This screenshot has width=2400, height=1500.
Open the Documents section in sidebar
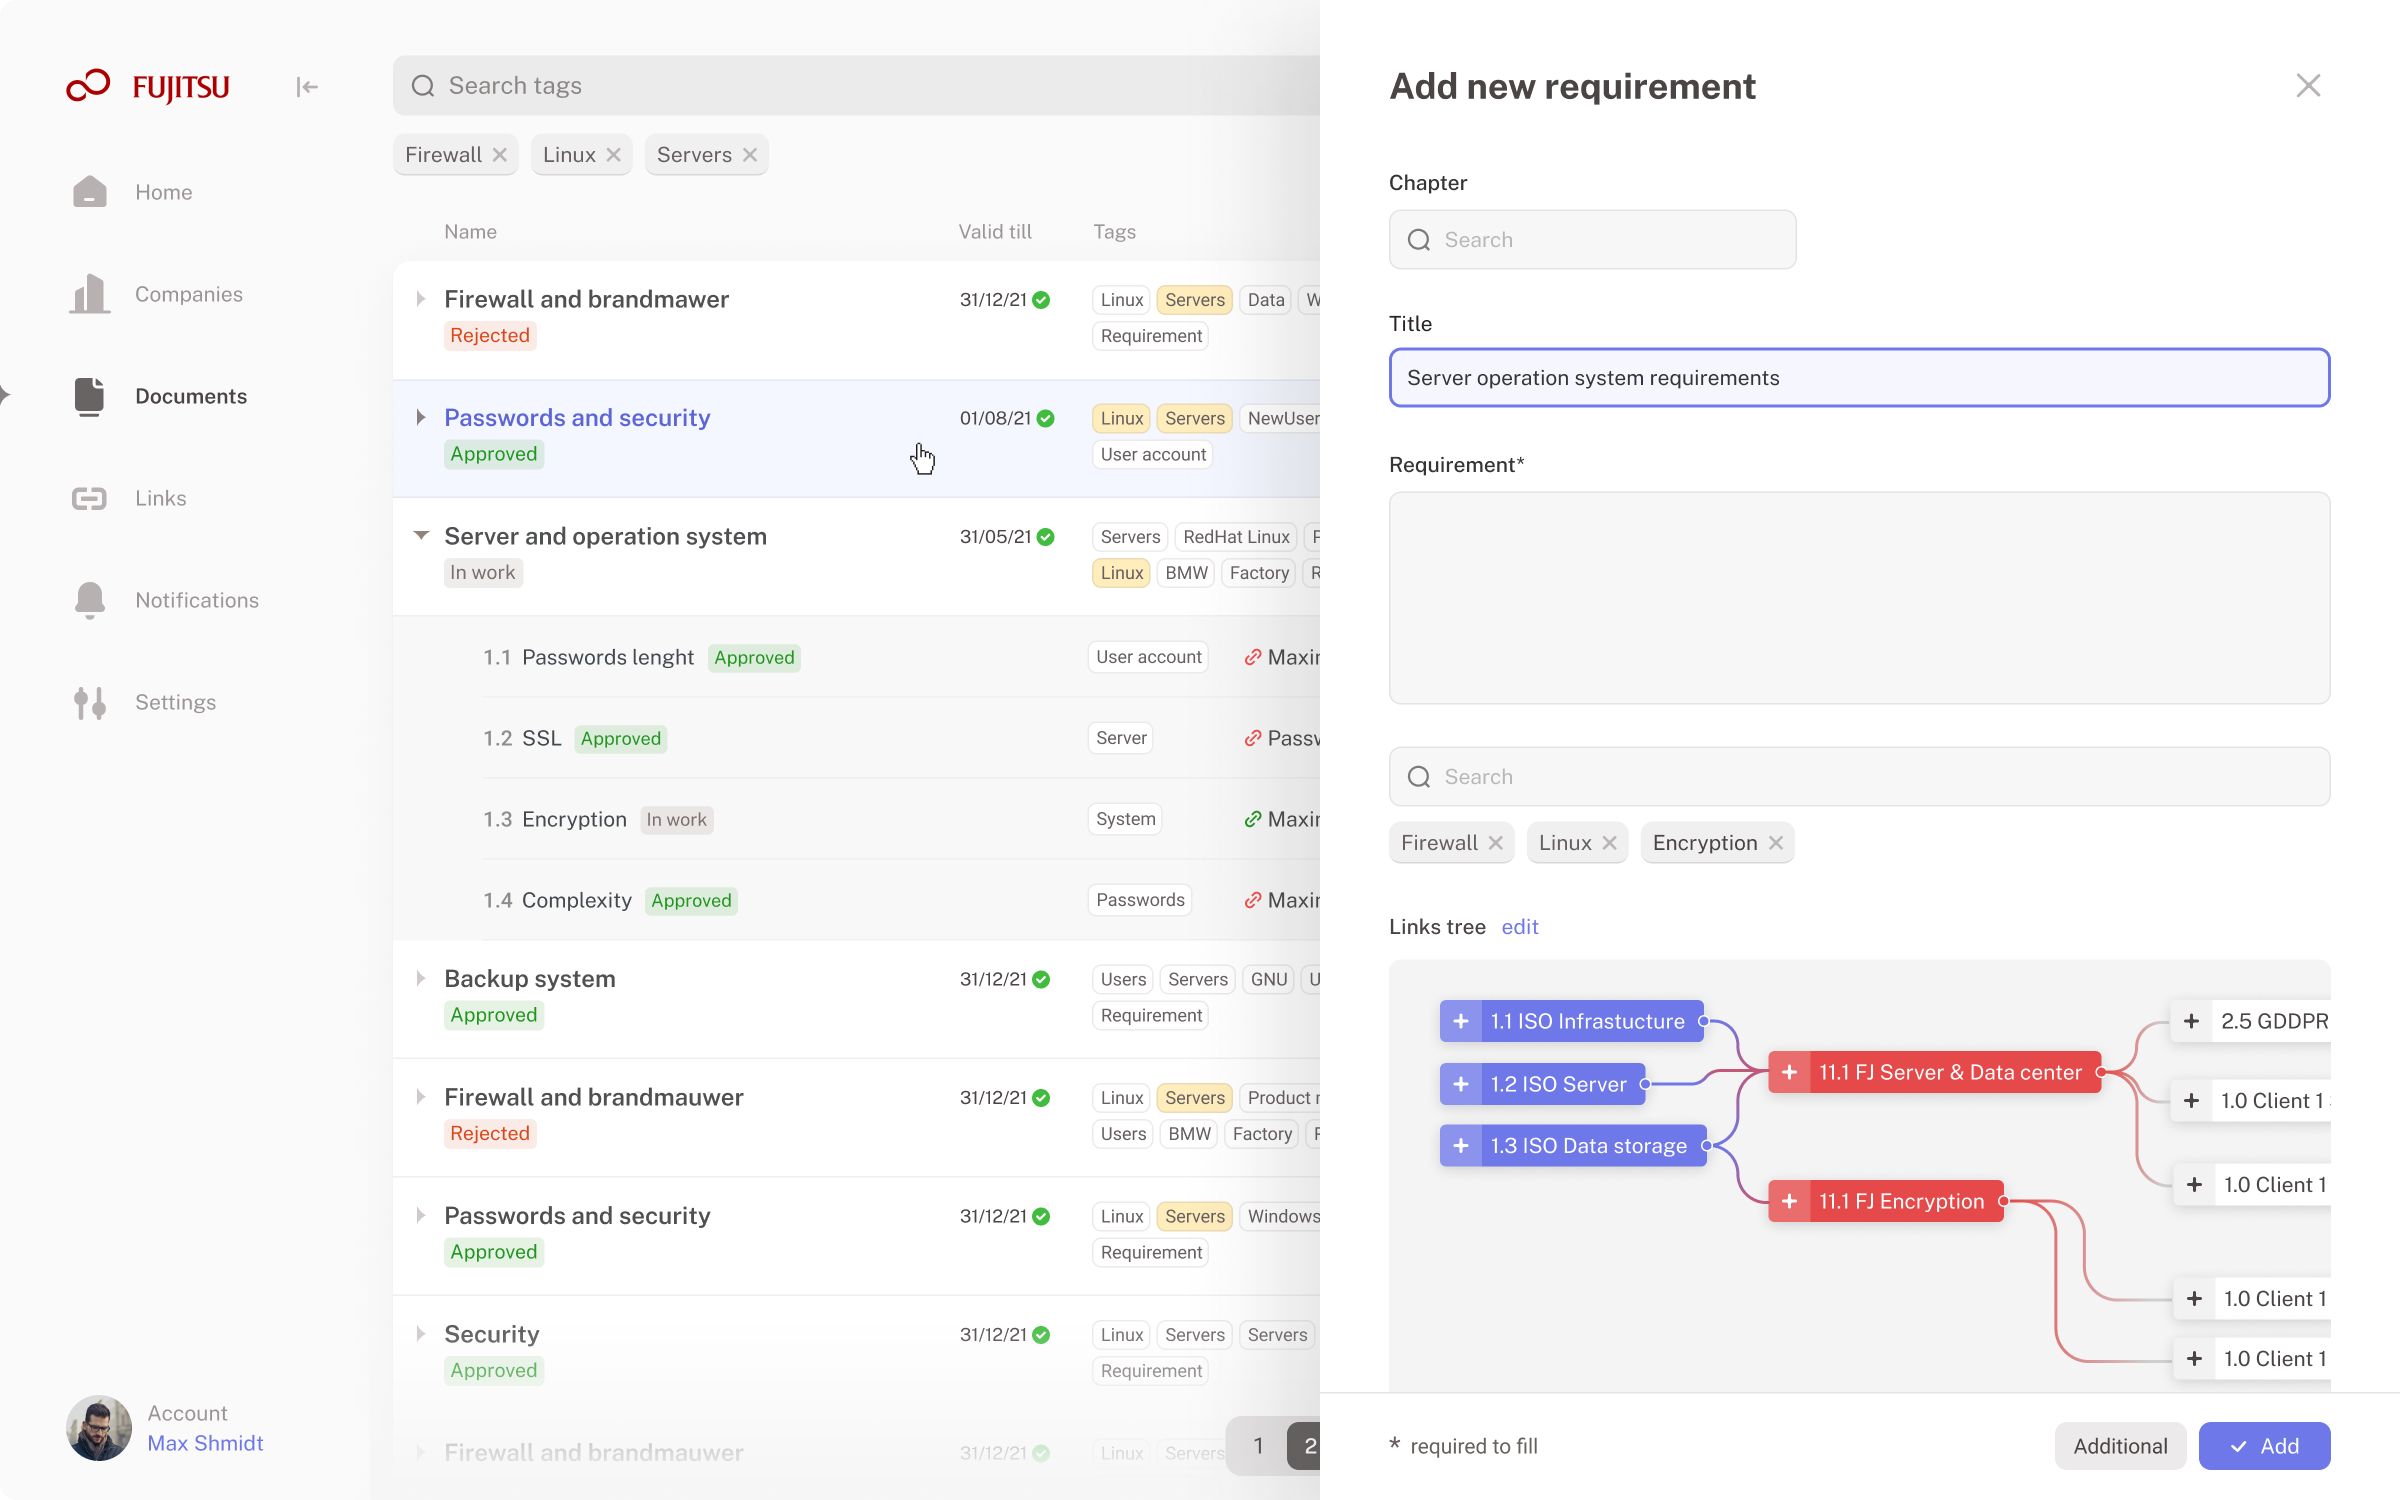[x=190, y=396]
